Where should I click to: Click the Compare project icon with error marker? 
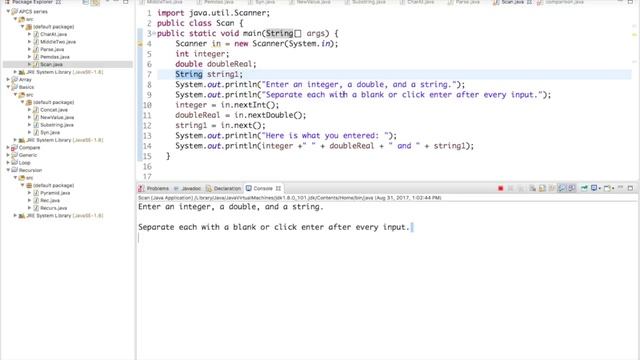pyautogui.click(x=15, y=147)
